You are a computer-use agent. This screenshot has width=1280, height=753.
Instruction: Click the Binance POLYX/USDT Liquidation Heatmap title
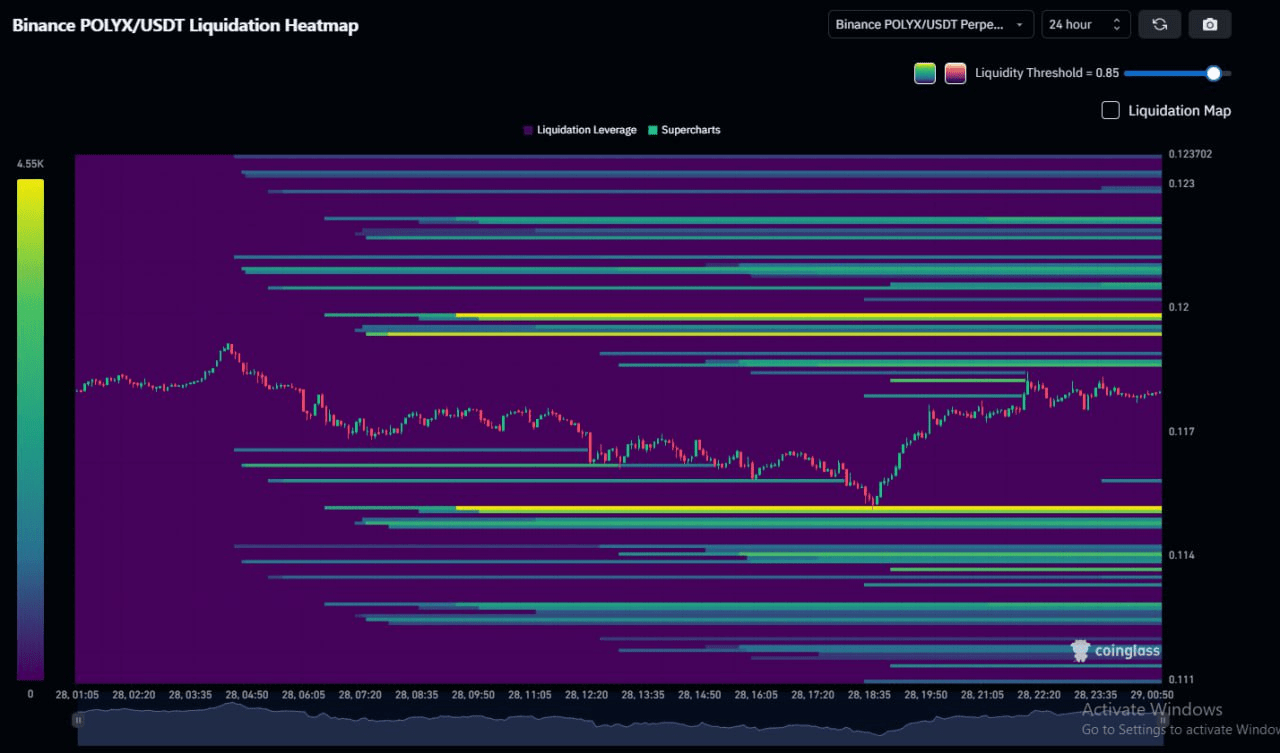[x=185, y=25]
